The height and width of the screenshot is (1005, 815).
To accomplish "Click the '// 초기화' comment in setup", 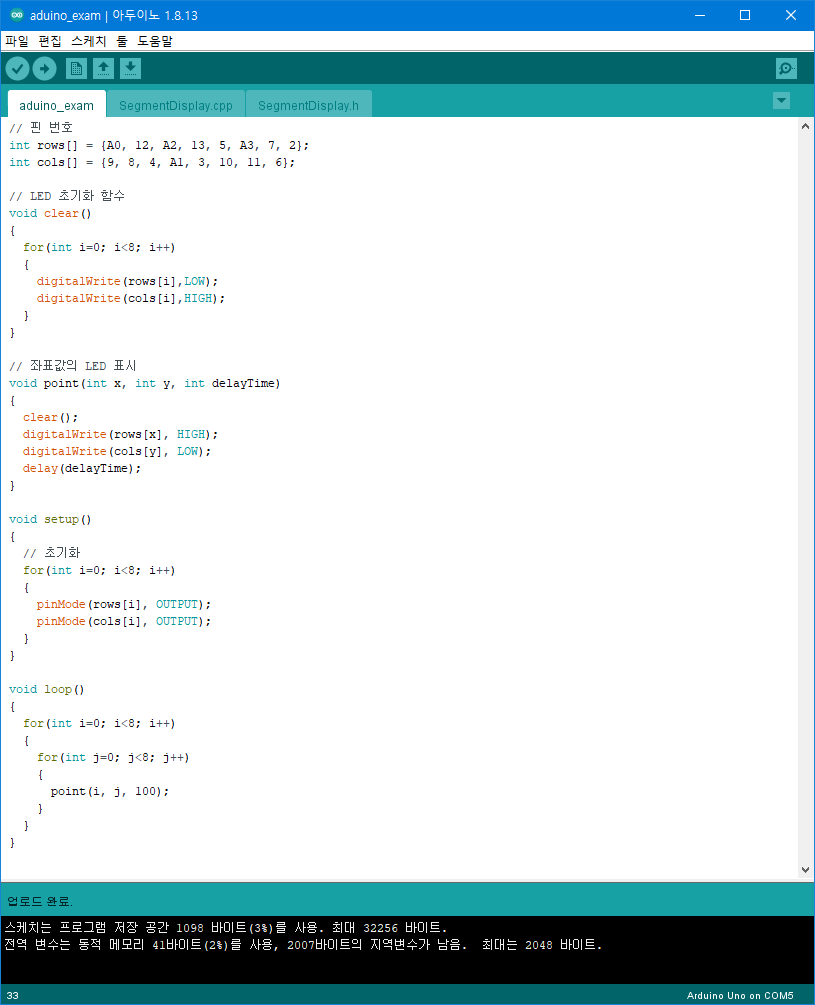I will point(52,552).
